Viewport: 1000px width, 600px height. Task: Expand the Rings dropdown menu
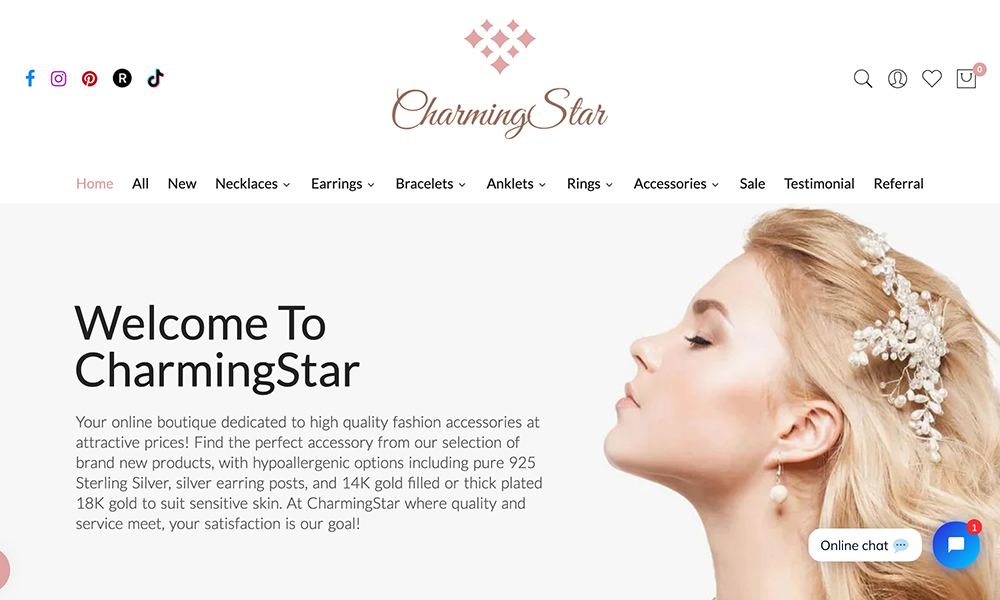point(590,184)
